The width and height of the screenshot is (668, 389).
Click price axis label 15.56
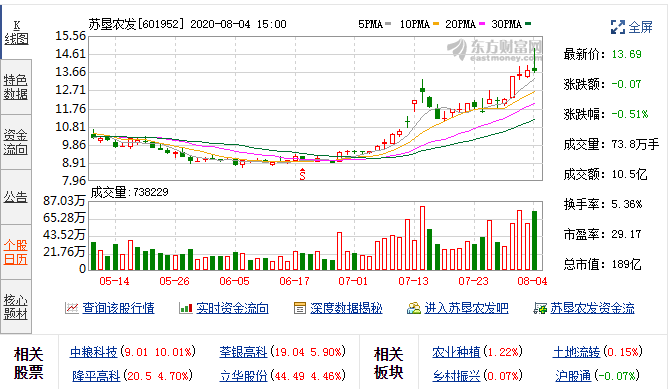pos(71,36)
